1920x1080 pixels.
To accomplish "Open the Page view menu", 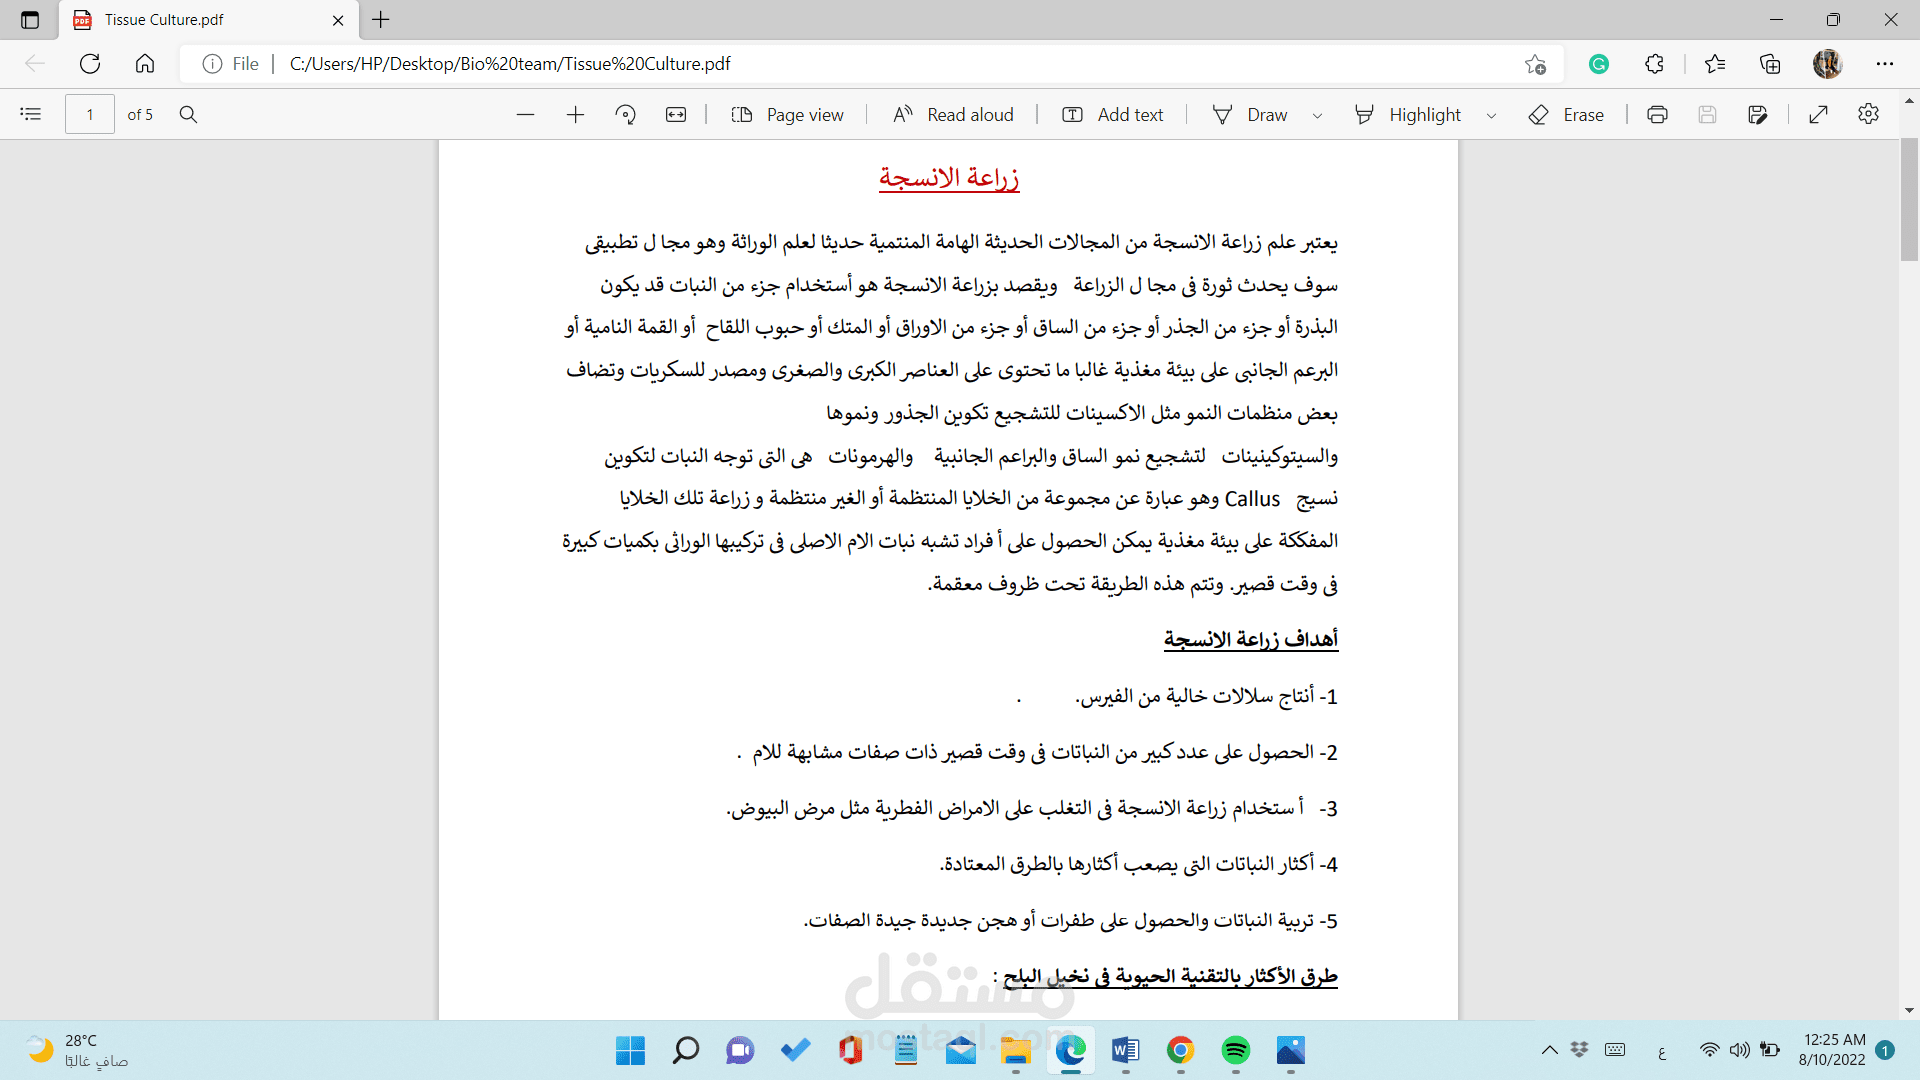I will pyautogui.click(x=787, y=115).
